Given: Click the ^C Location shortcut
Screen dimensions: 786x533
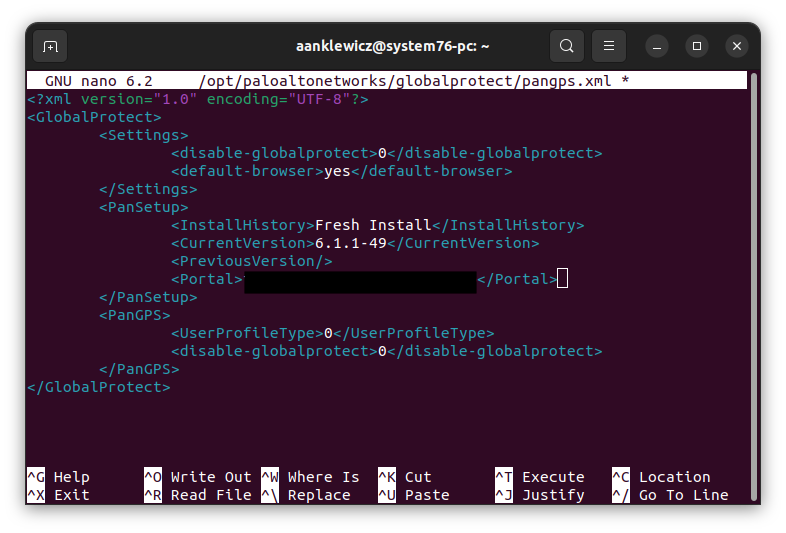Looking at the screenshot, I should 661,477.
